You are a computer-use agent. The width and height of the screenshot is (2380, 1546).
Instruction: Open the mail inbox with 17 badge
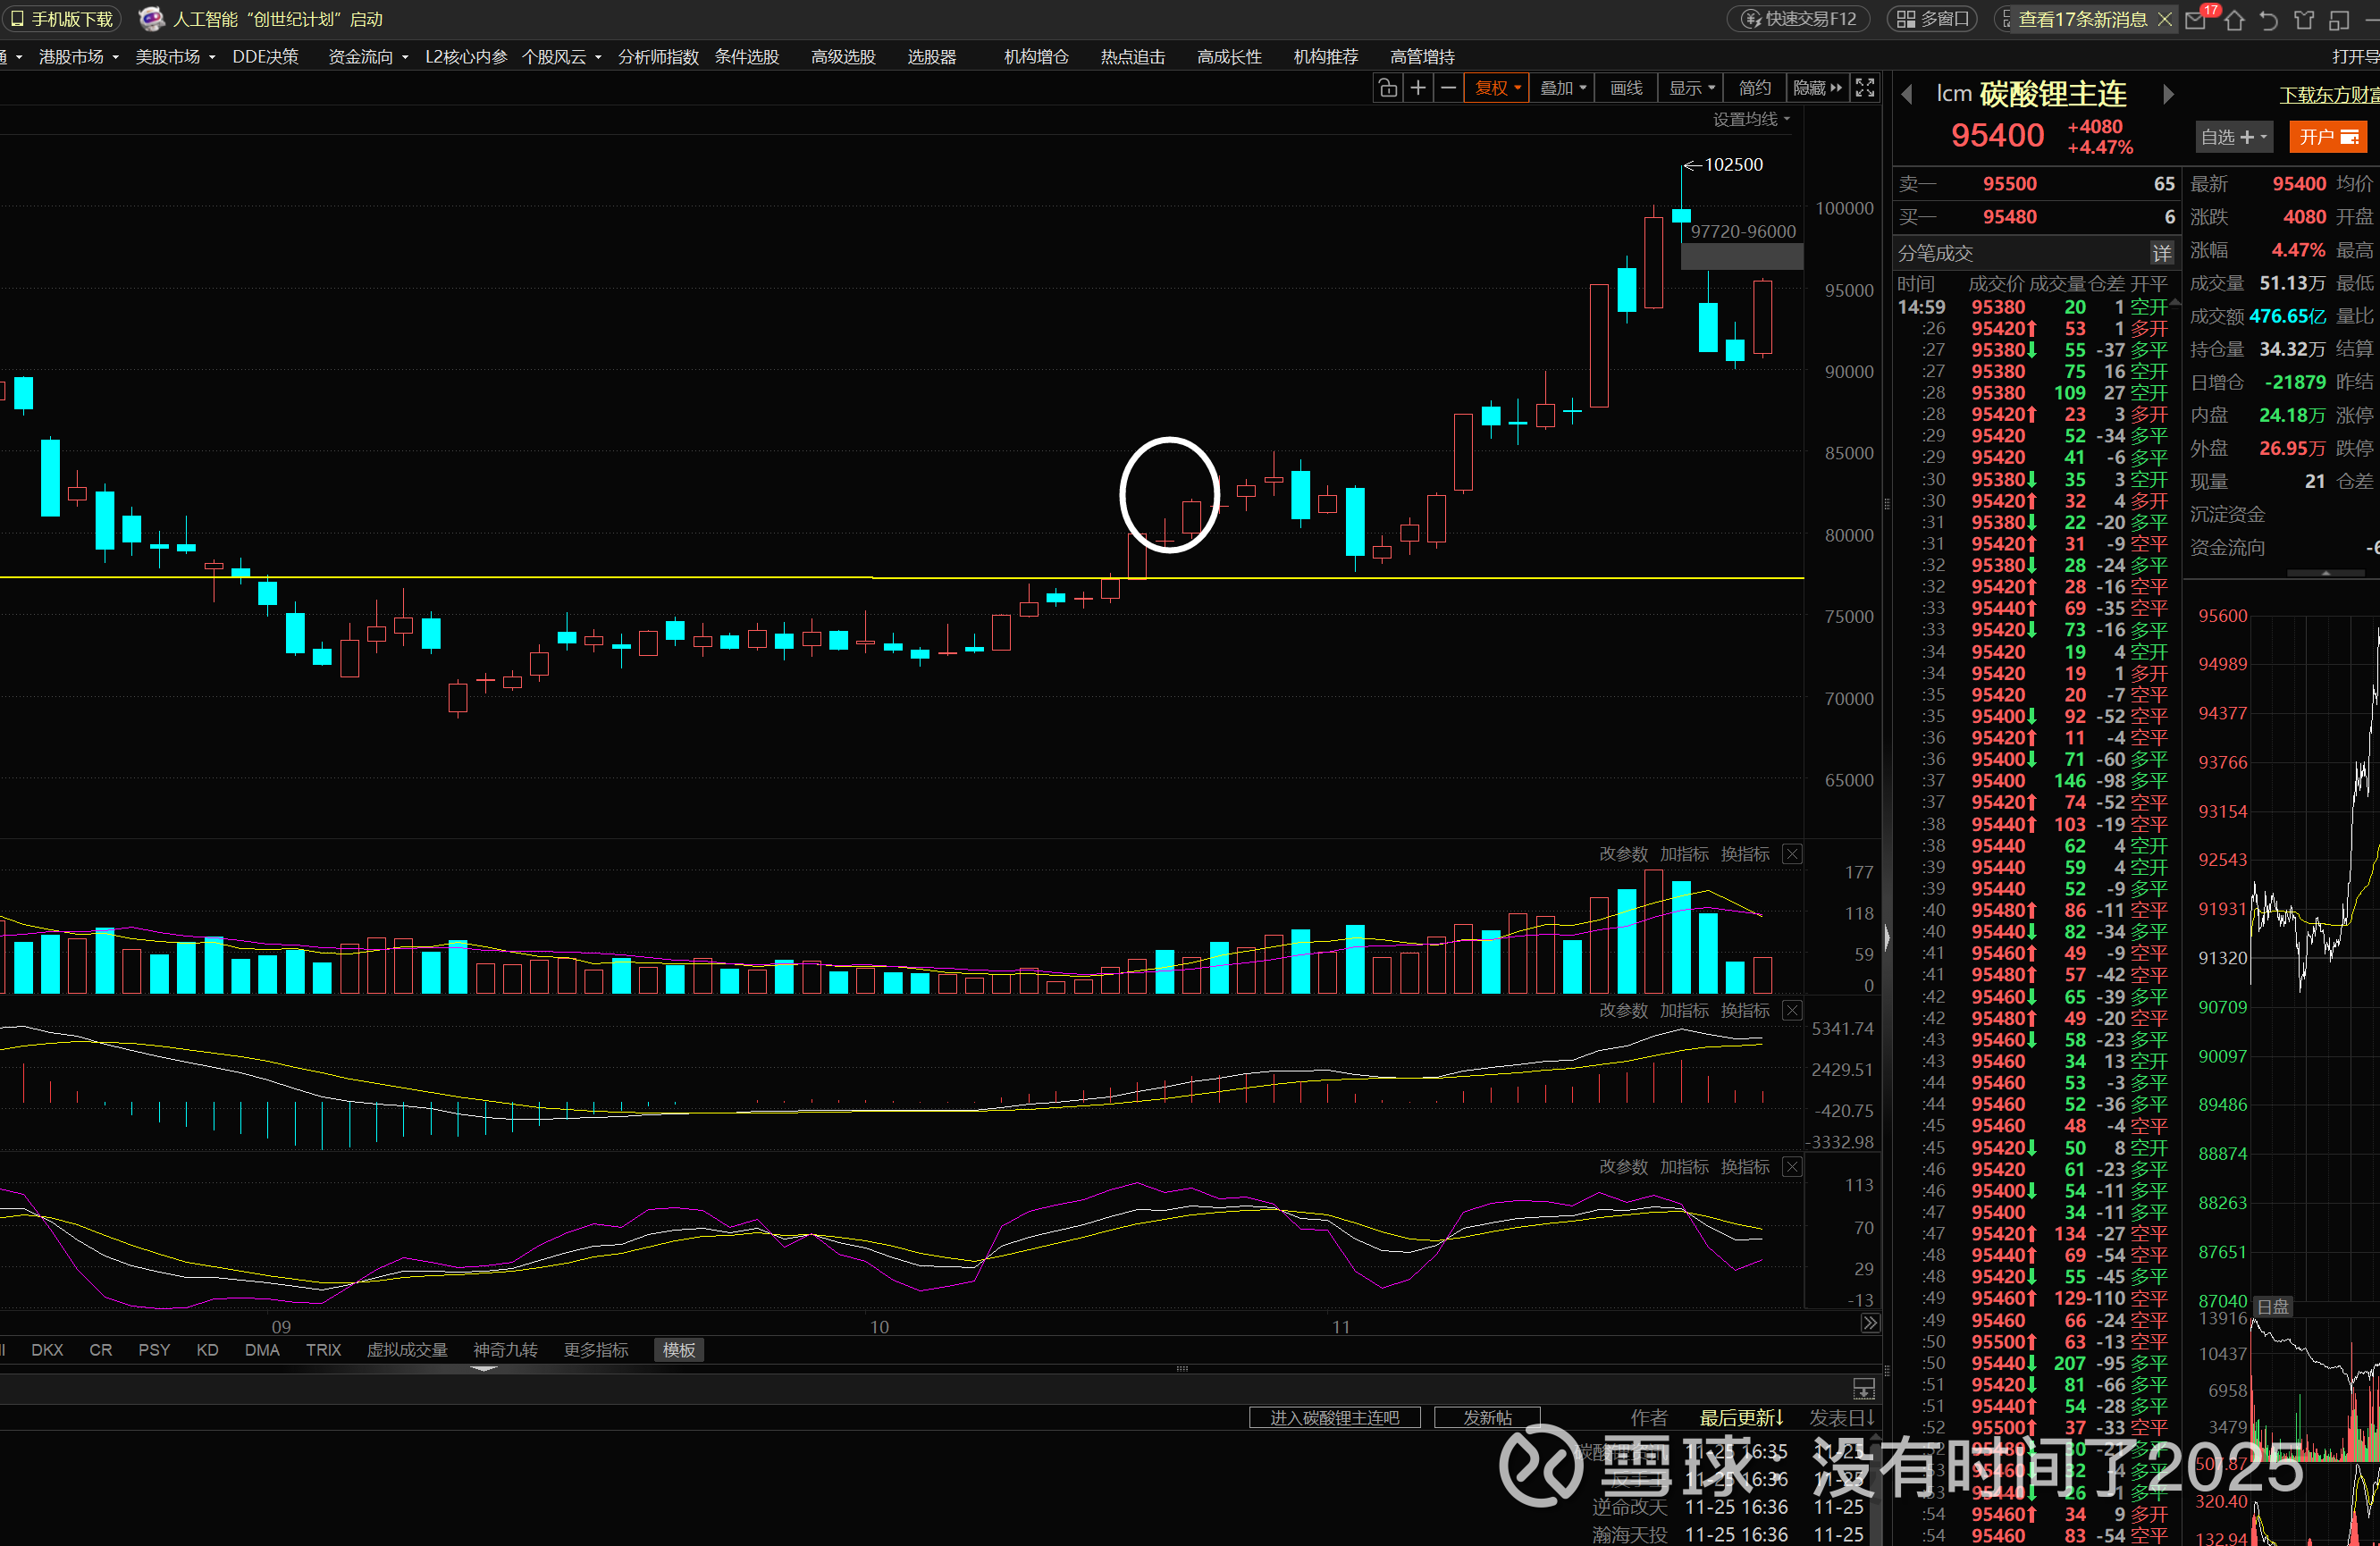click(x=2196, y=20)
